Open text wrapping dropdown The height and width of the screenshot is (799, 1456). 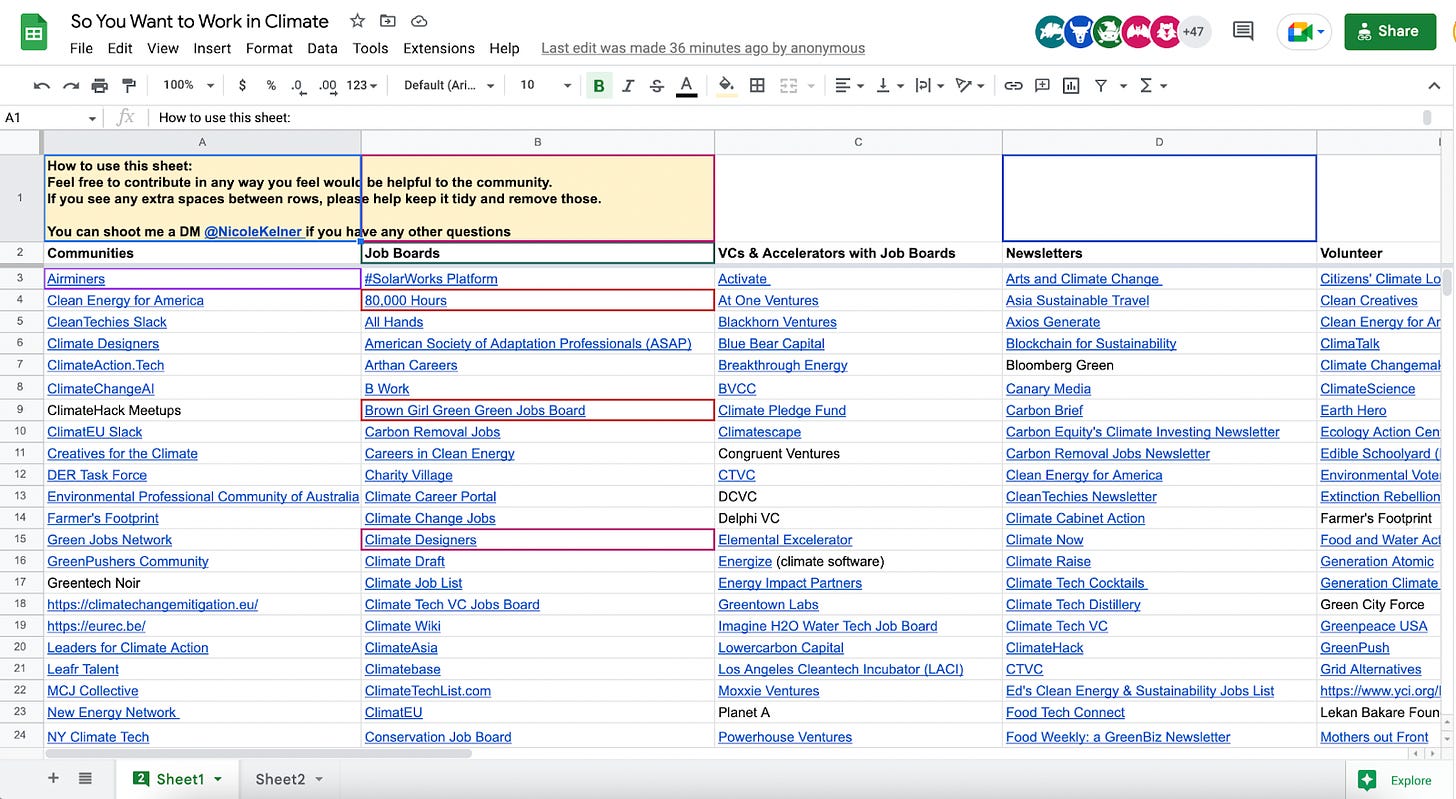(929, 86)
